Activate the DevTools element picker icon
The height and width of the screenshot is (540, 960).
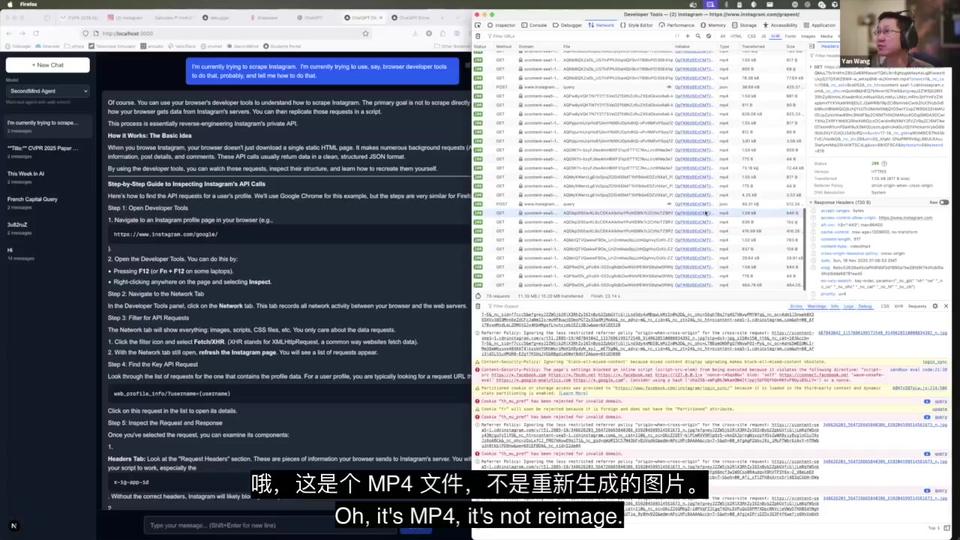(478, 25)
